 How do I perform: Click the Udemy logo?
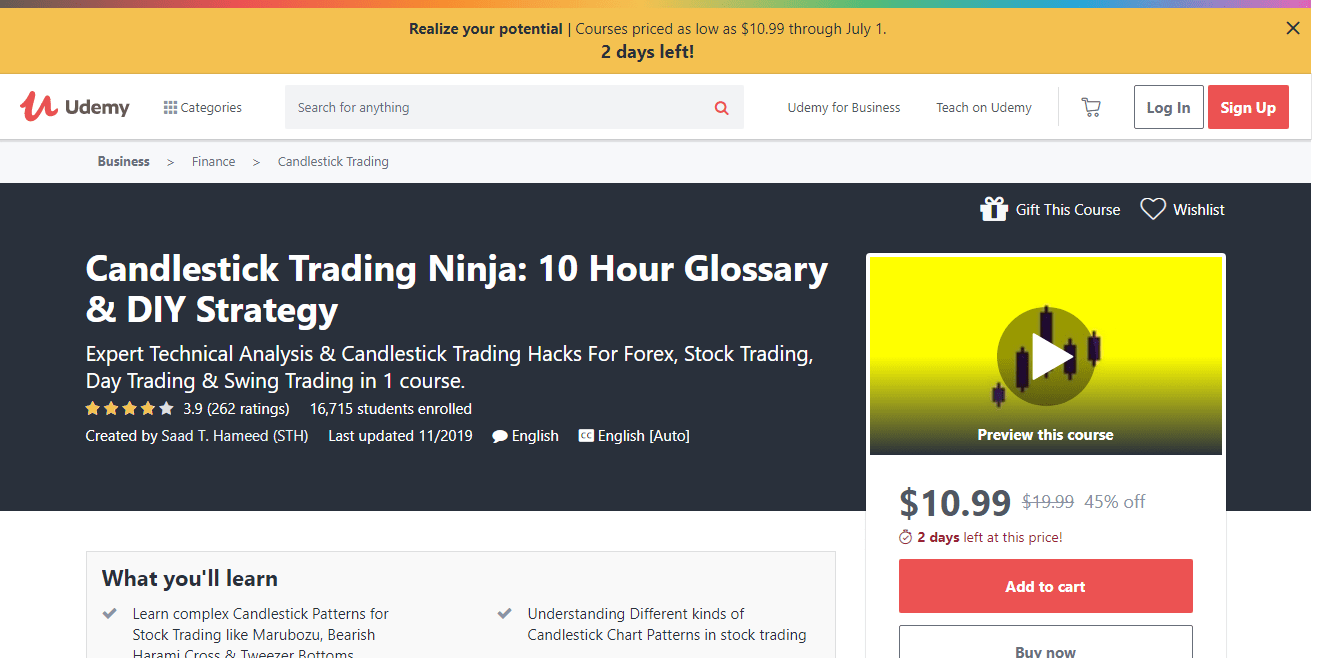coord(75,107)
